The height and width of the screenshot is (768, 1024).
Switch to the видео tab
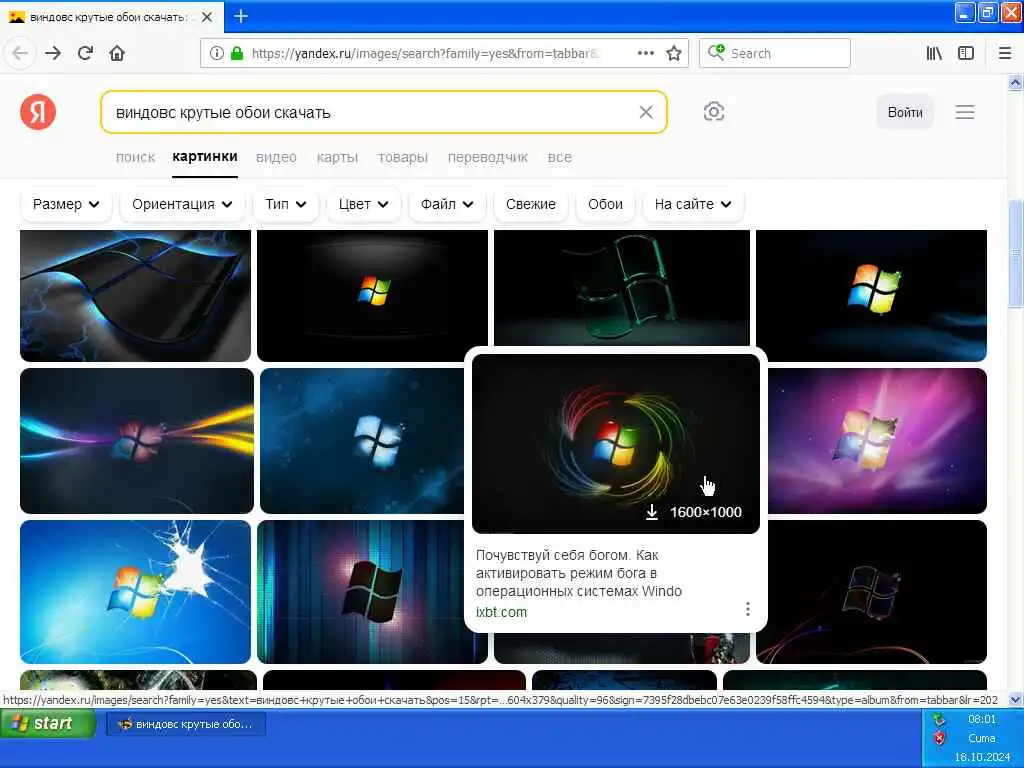coord(276,157)
